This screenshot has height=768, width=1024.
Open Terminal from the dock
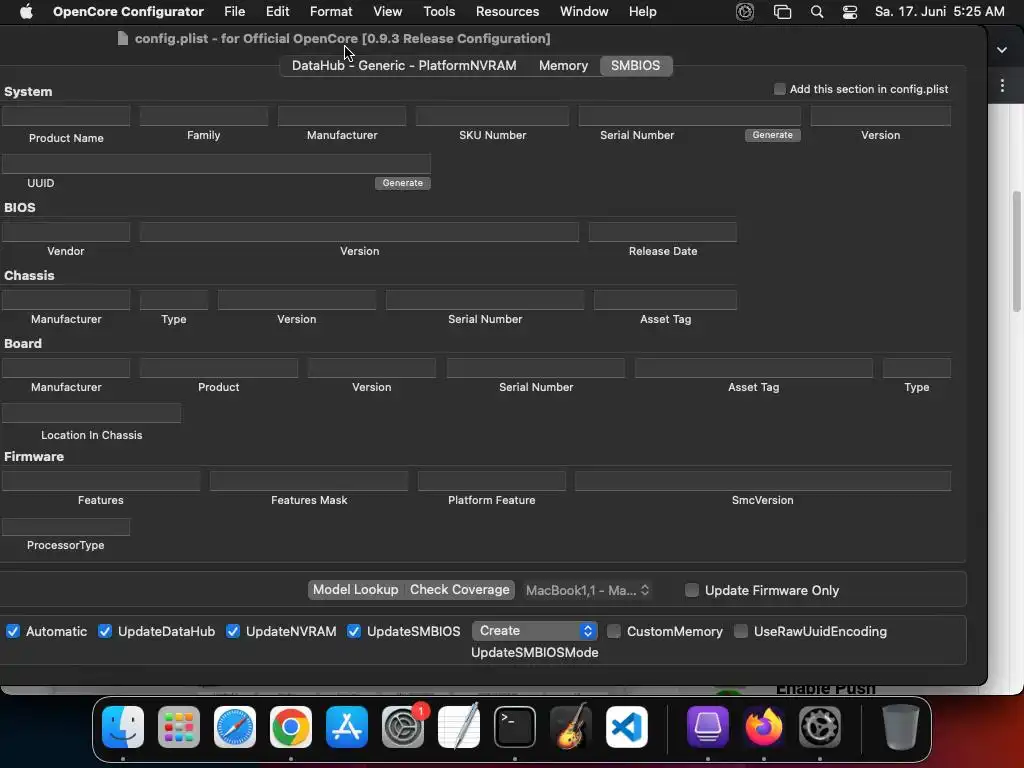515,727
